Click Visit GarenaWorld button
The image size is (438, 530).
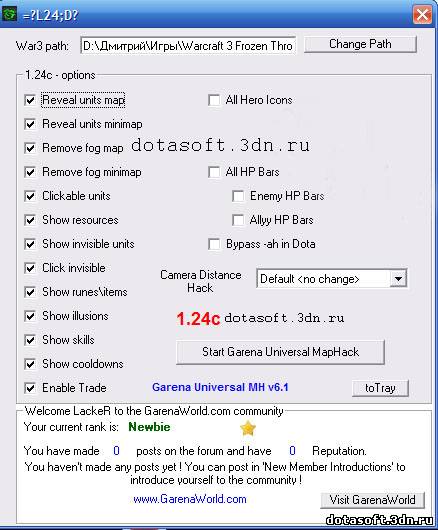pyautogui.click(x=372, y=500)
